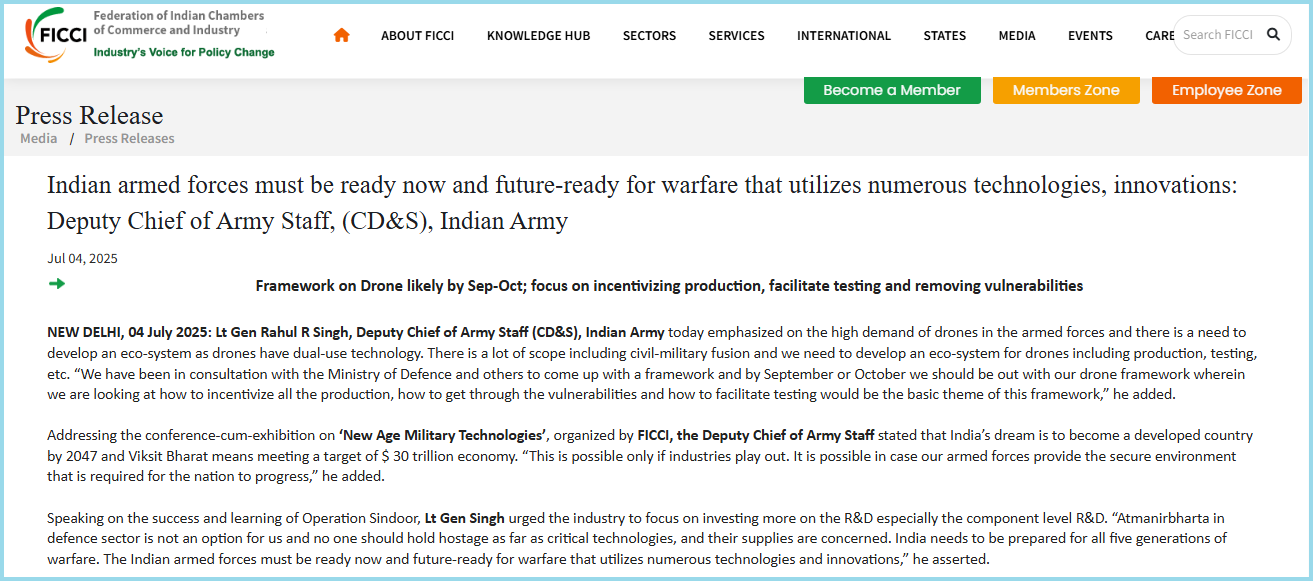Click Industry's Voice for Policy Change tagline

pos(184,52)
